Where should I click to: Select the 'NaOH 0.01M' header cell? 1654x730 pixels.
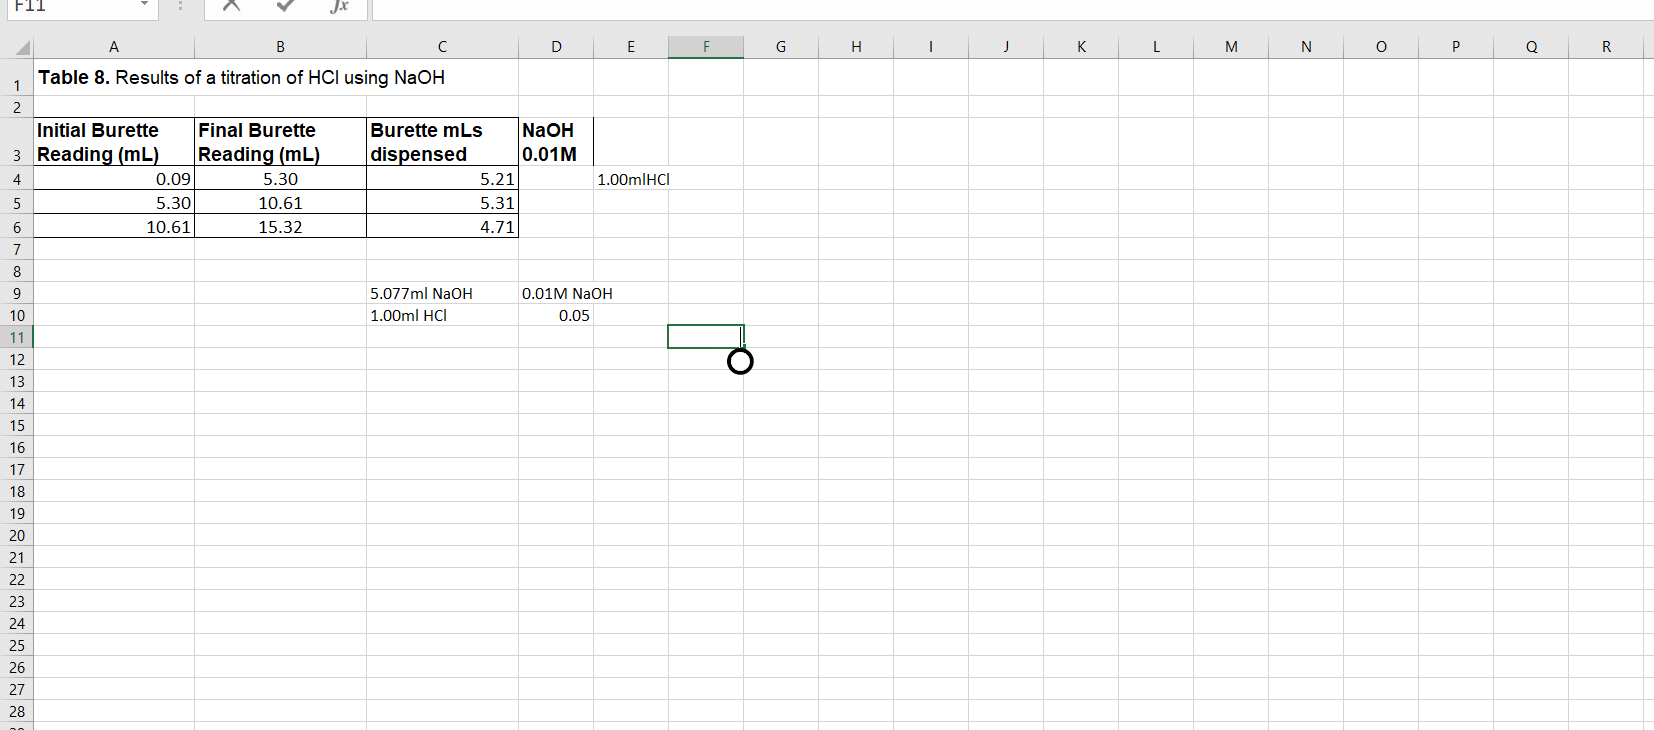pos(556,142)
